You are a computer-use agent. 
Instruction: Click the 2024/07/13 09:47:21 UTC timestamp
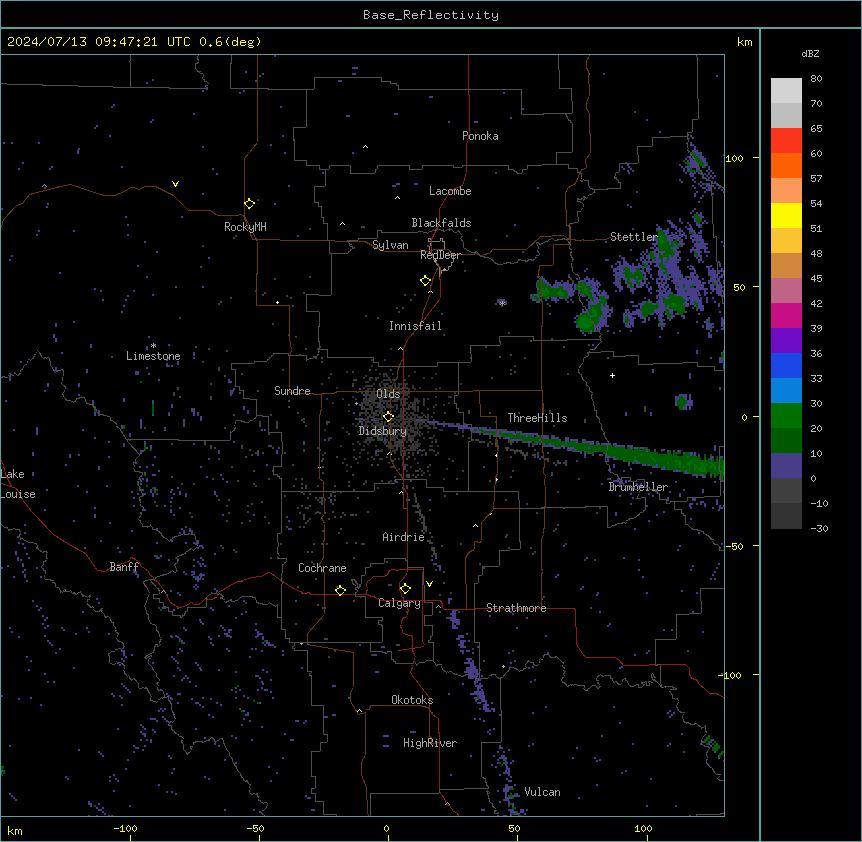[98, 42]
